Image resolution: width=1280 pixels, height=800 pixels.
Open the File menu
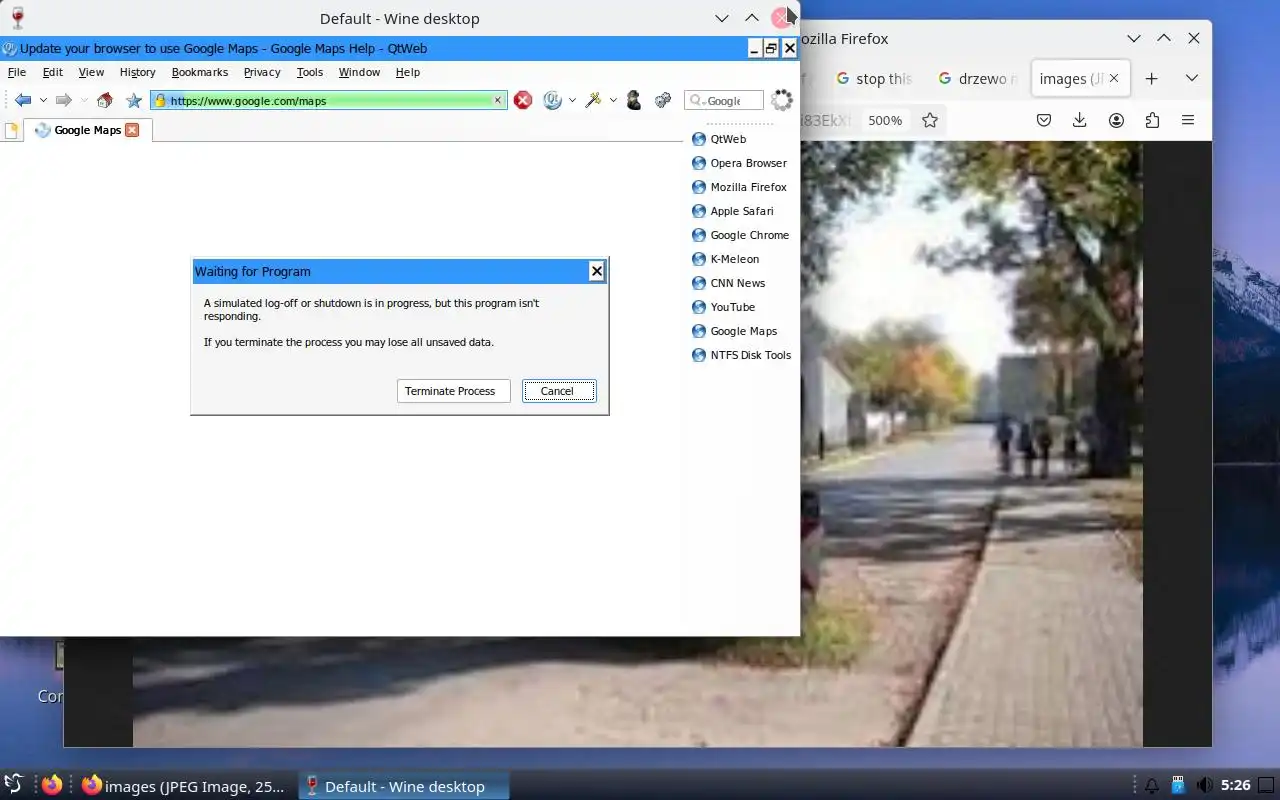coord(17,72)
